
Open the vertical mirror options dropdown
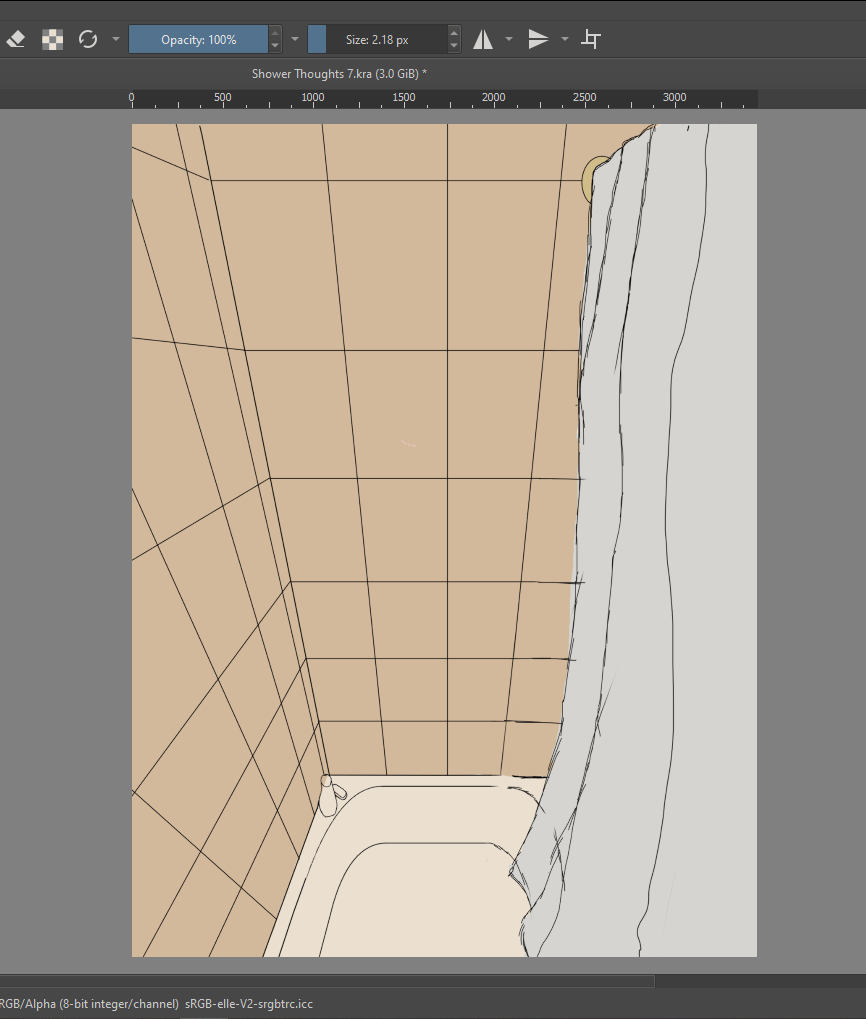[565, 40]
